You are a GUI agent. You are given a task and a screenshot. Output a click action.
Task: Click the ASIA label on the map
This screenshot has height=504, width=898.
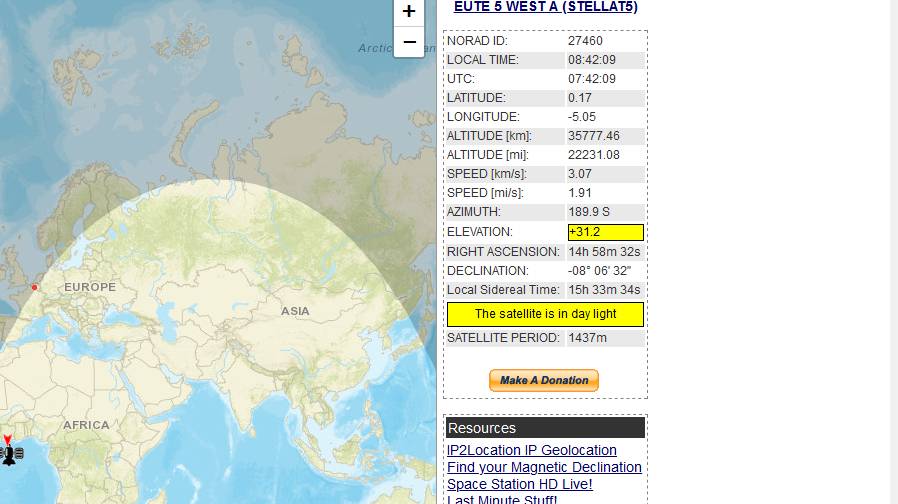[x=295, y=311]
